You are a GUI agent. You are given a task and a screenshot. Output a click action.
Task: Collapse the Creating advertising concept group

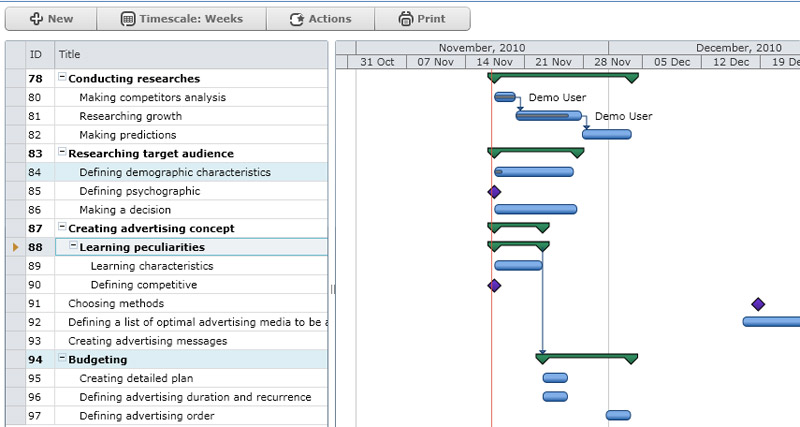pyautogui.click(x=62, y=228)
